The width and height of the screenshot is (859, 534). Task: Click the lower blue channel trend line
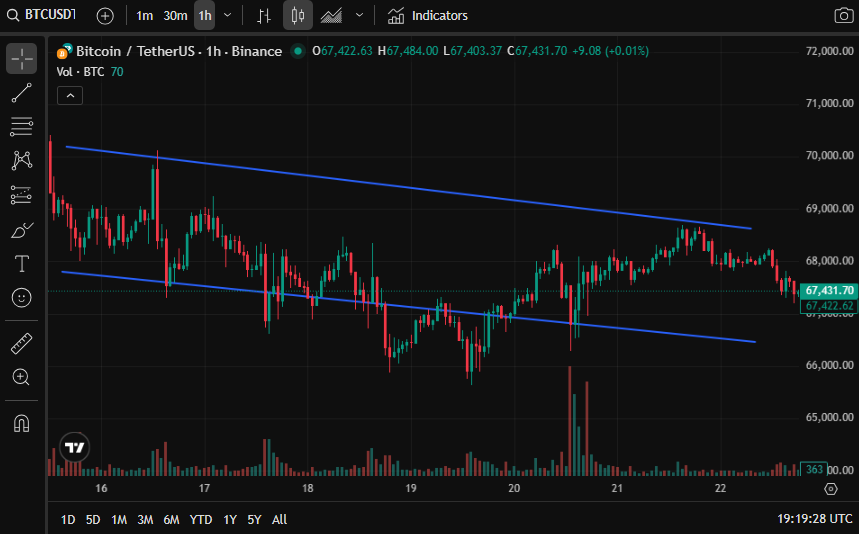408,307
